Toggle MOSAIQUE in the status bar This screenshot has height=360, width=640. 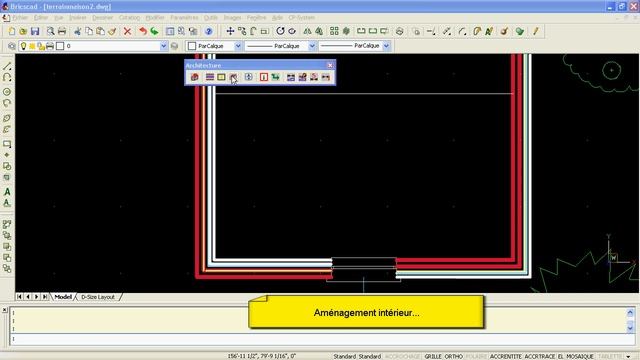(x=580, y=356)
